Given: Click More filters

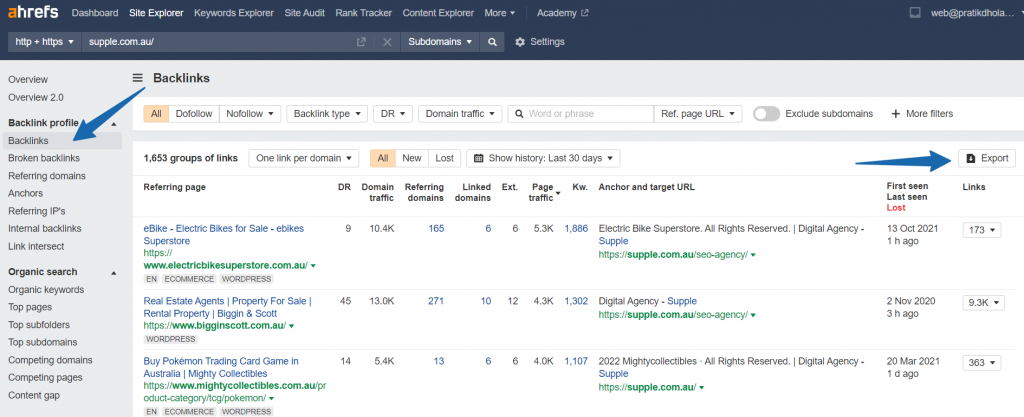Looking at the screenshot, I should tap(922, 114).
